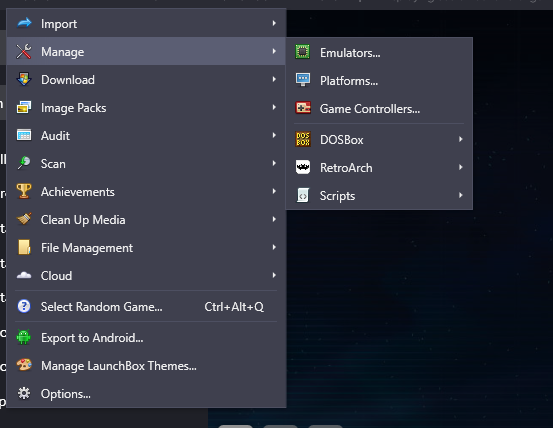The height and width of the screenshot is (428, 553).
Task: Click the Image Packs menu label
Action: tap(73, 108)
